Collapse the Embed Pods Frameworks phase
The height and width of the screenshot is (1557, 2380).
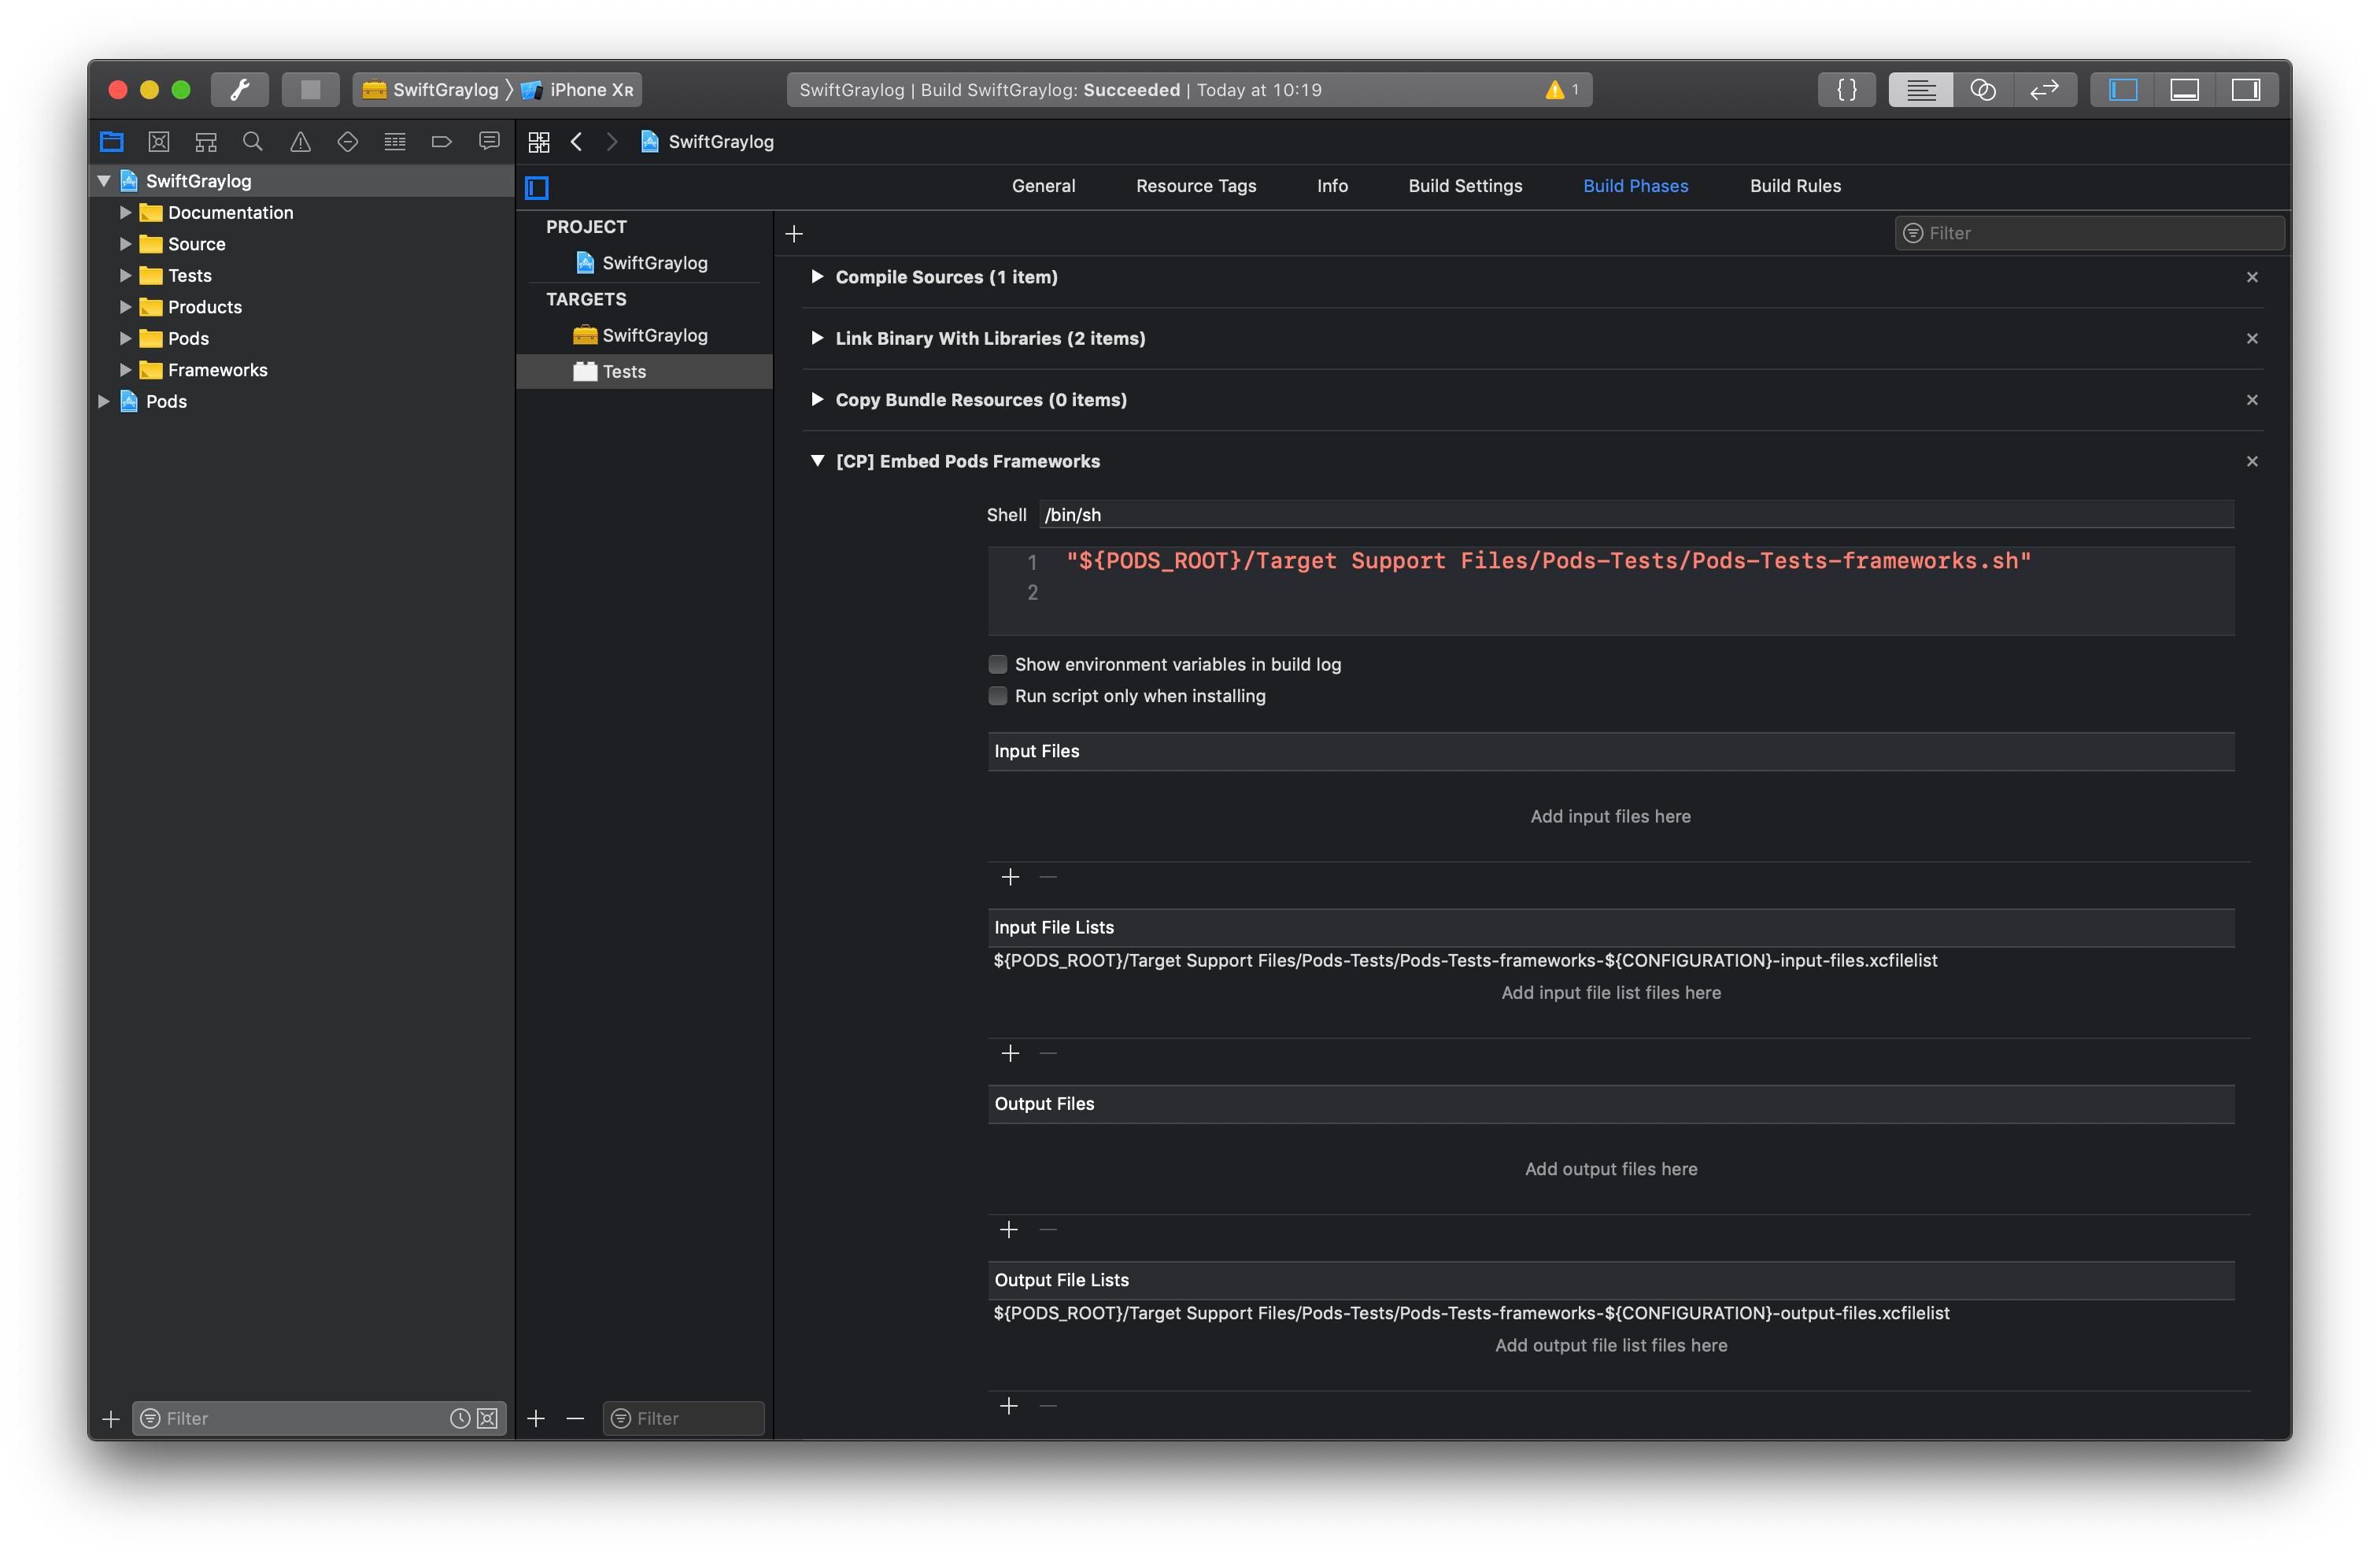coord(817,461)
